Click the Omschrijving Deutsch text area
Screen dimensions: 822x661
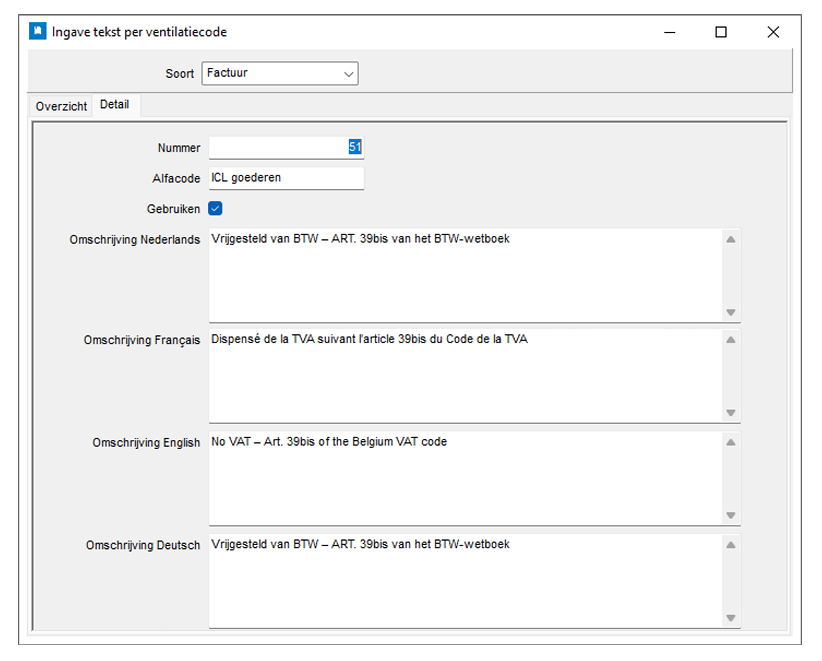466,581
